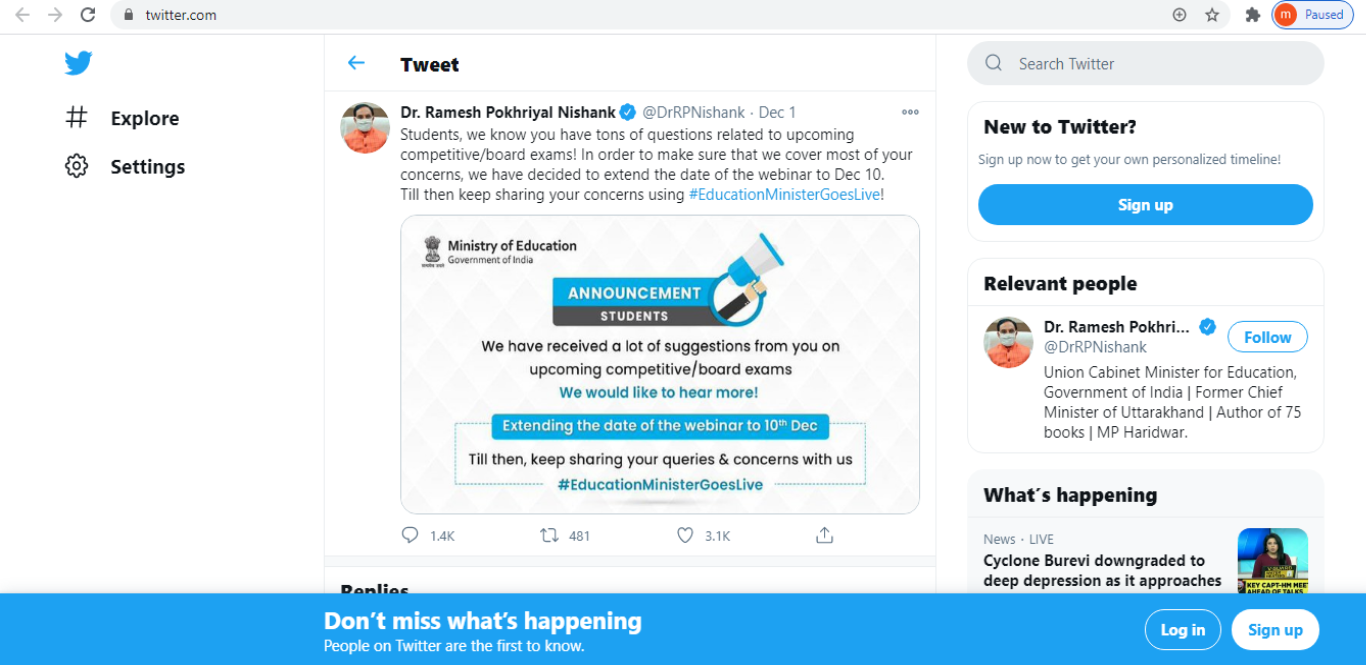Like the tweet with heart icon

pos(685,536)
